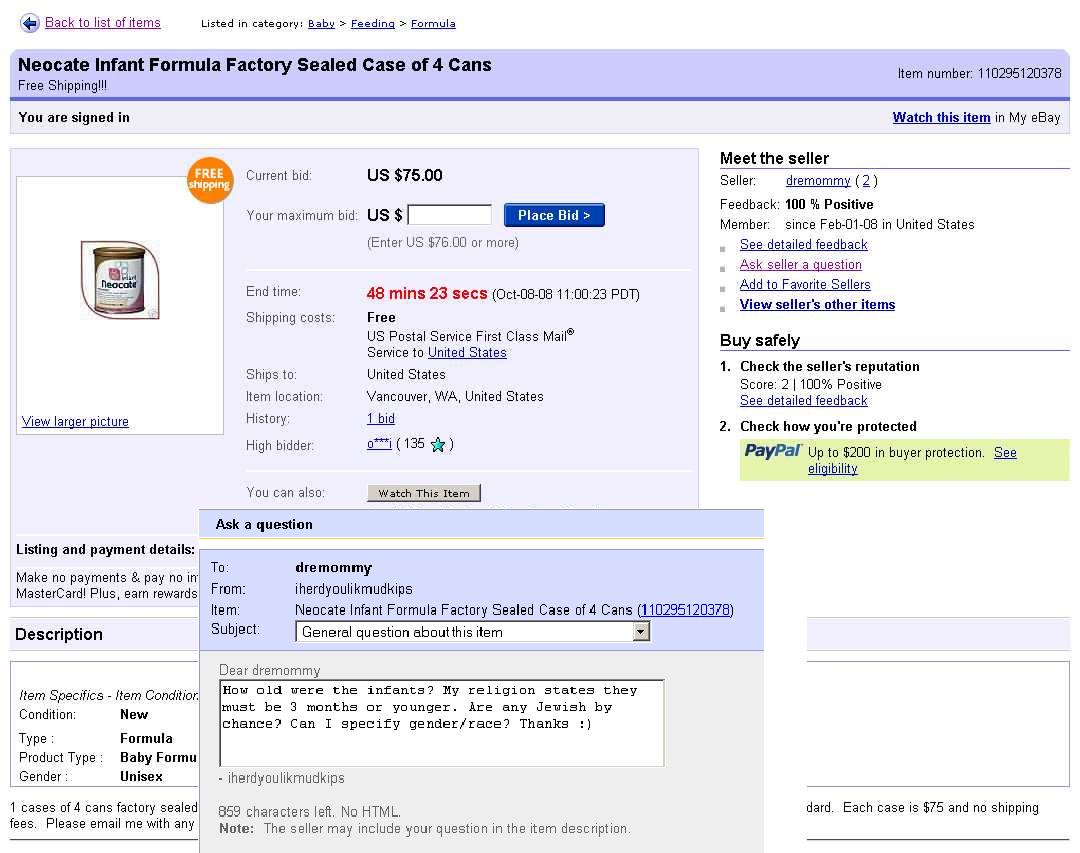Open the item number link in Ask a question

point(685,610)
